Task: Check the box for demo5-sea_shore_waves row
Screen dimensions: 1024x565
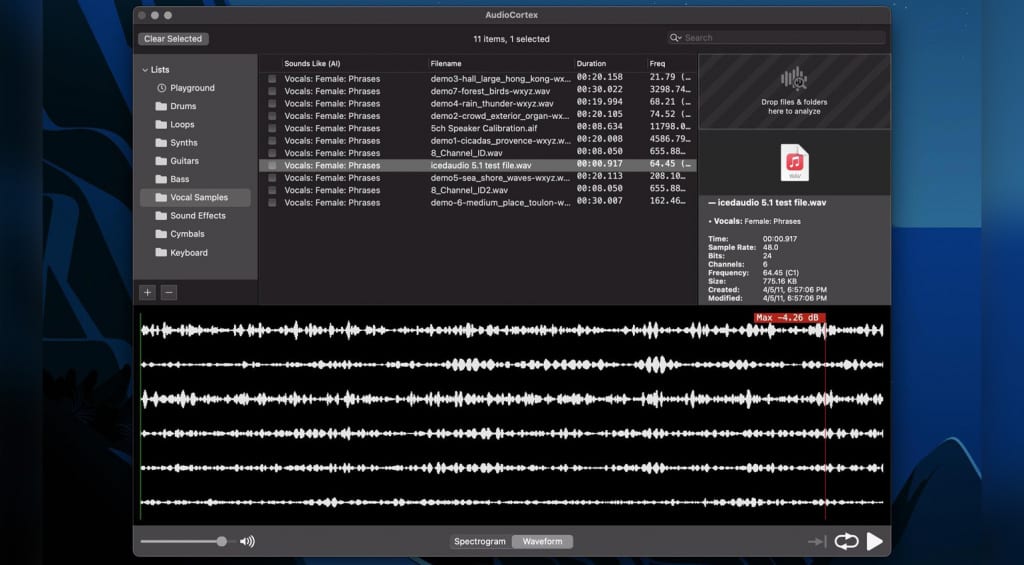Action: [x=272, y=178]
